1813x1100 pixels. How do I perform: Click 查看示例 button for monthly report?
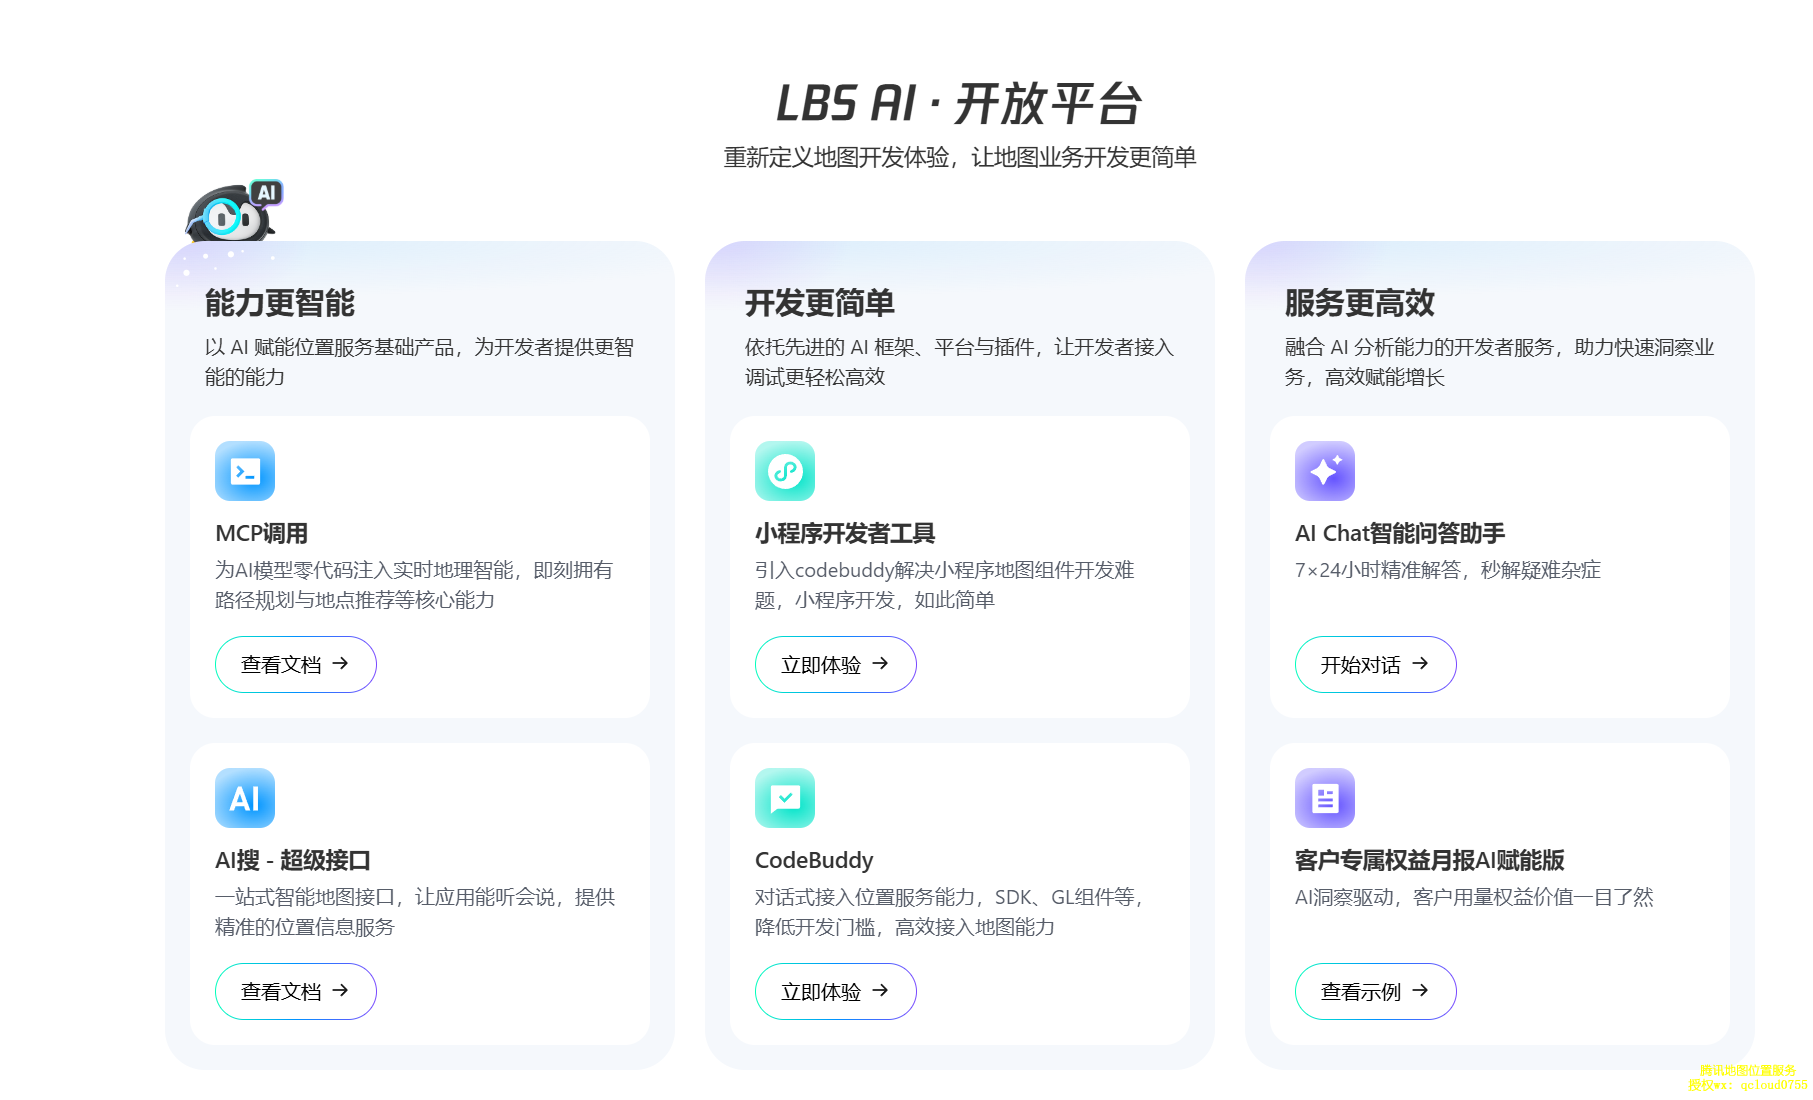[1374, 991]
